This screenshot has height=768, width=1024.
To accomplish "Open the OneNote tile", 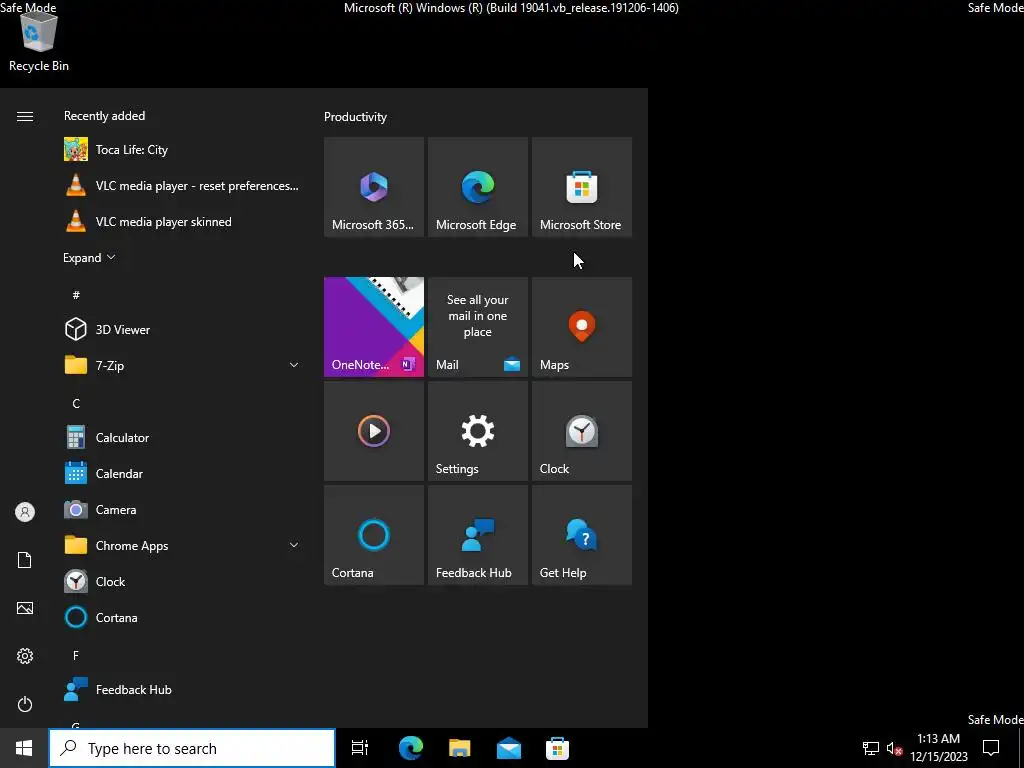I will 374,327.
